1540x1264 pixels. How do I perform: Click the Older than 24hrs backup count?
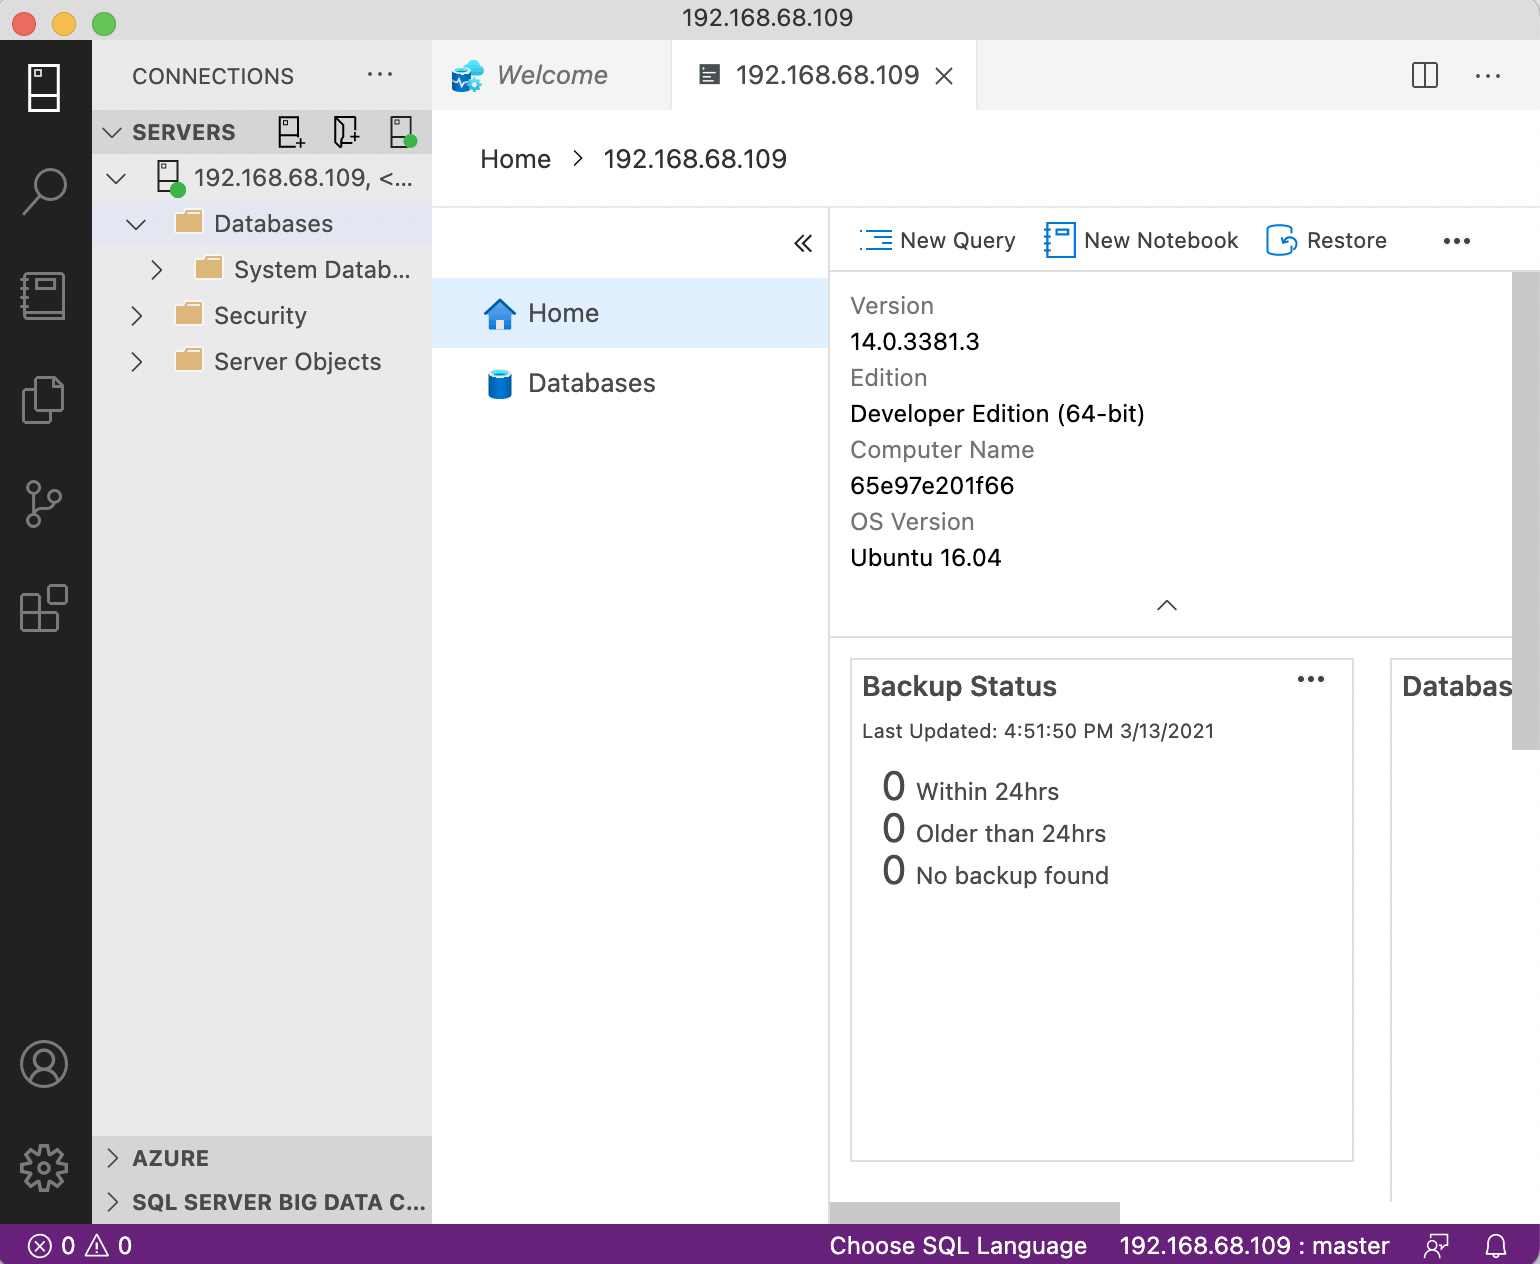coord(894,829)
